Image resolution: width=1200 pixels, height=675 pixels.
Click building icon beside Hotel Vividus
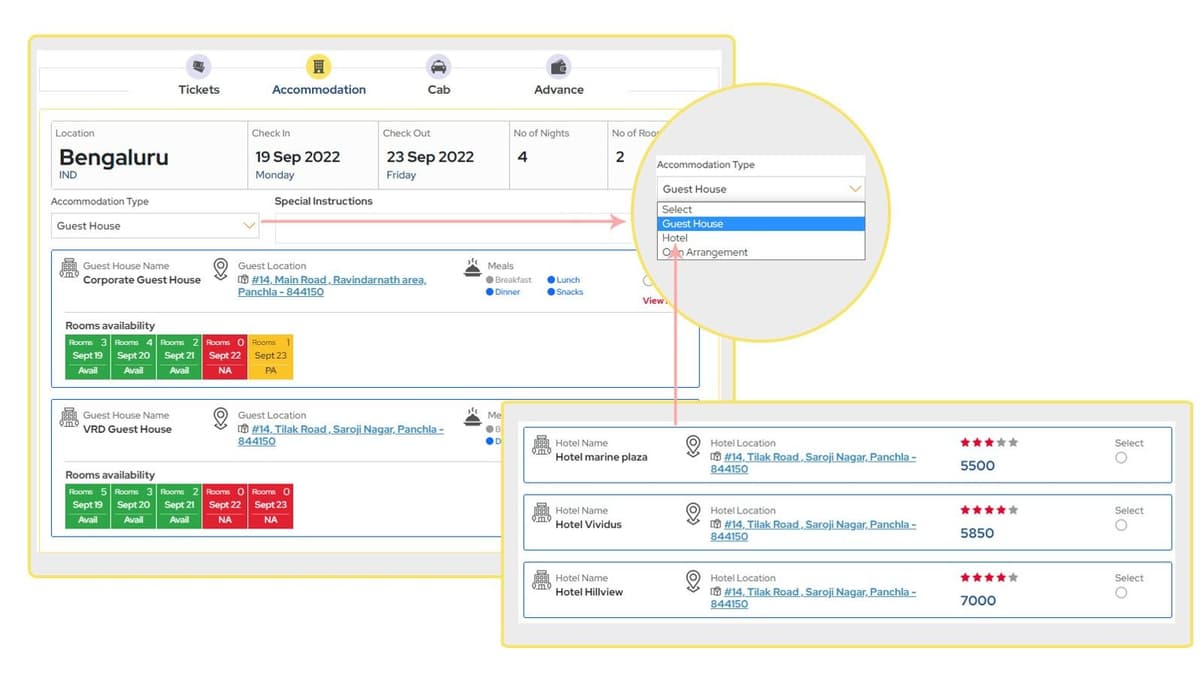(542, 513)
